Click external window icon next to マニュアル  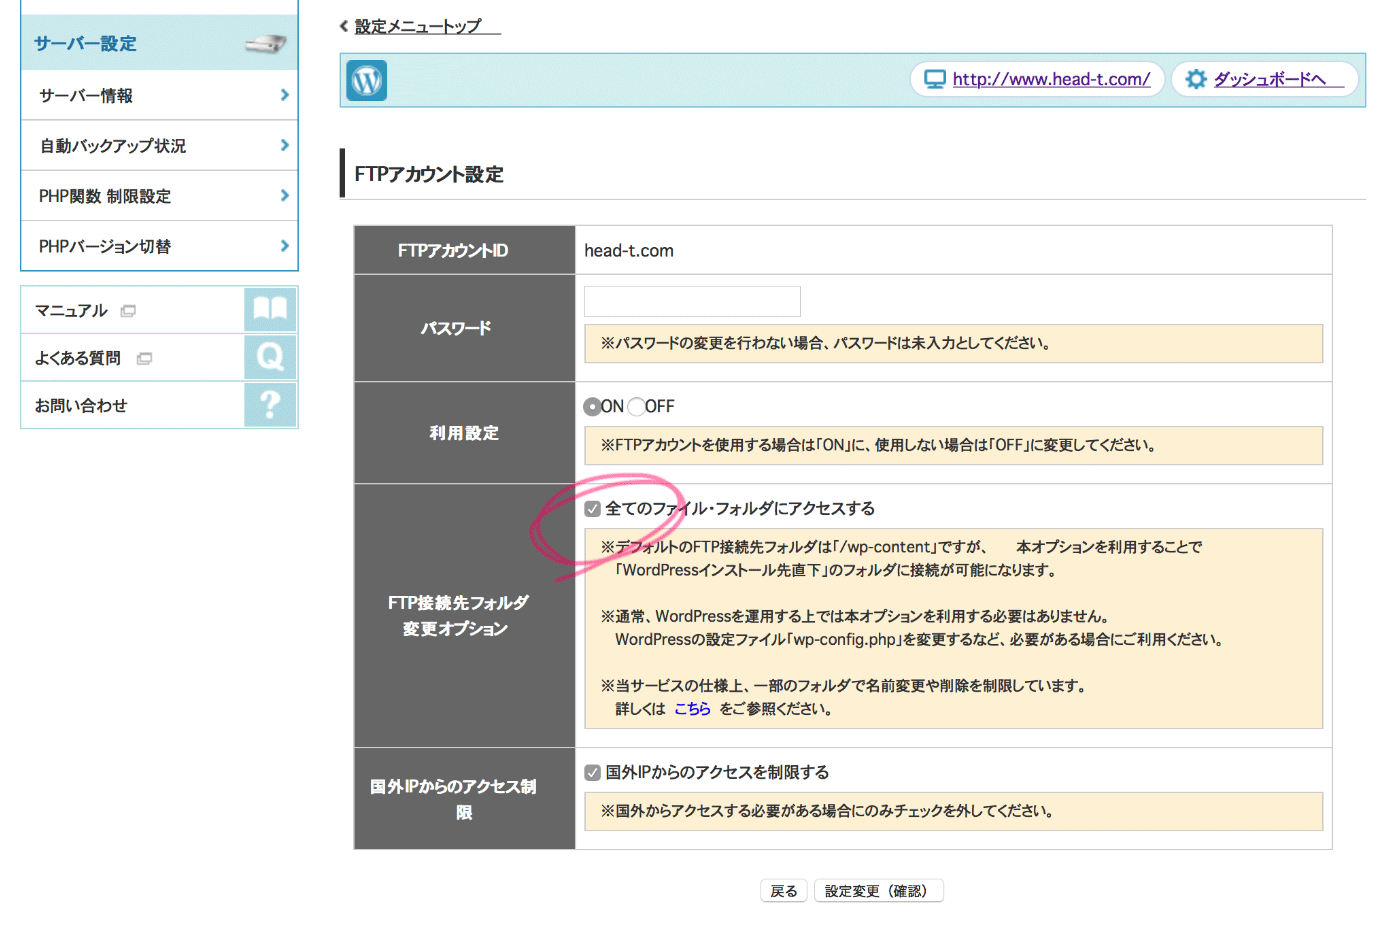pyautogui.click(x=128, y=311)
